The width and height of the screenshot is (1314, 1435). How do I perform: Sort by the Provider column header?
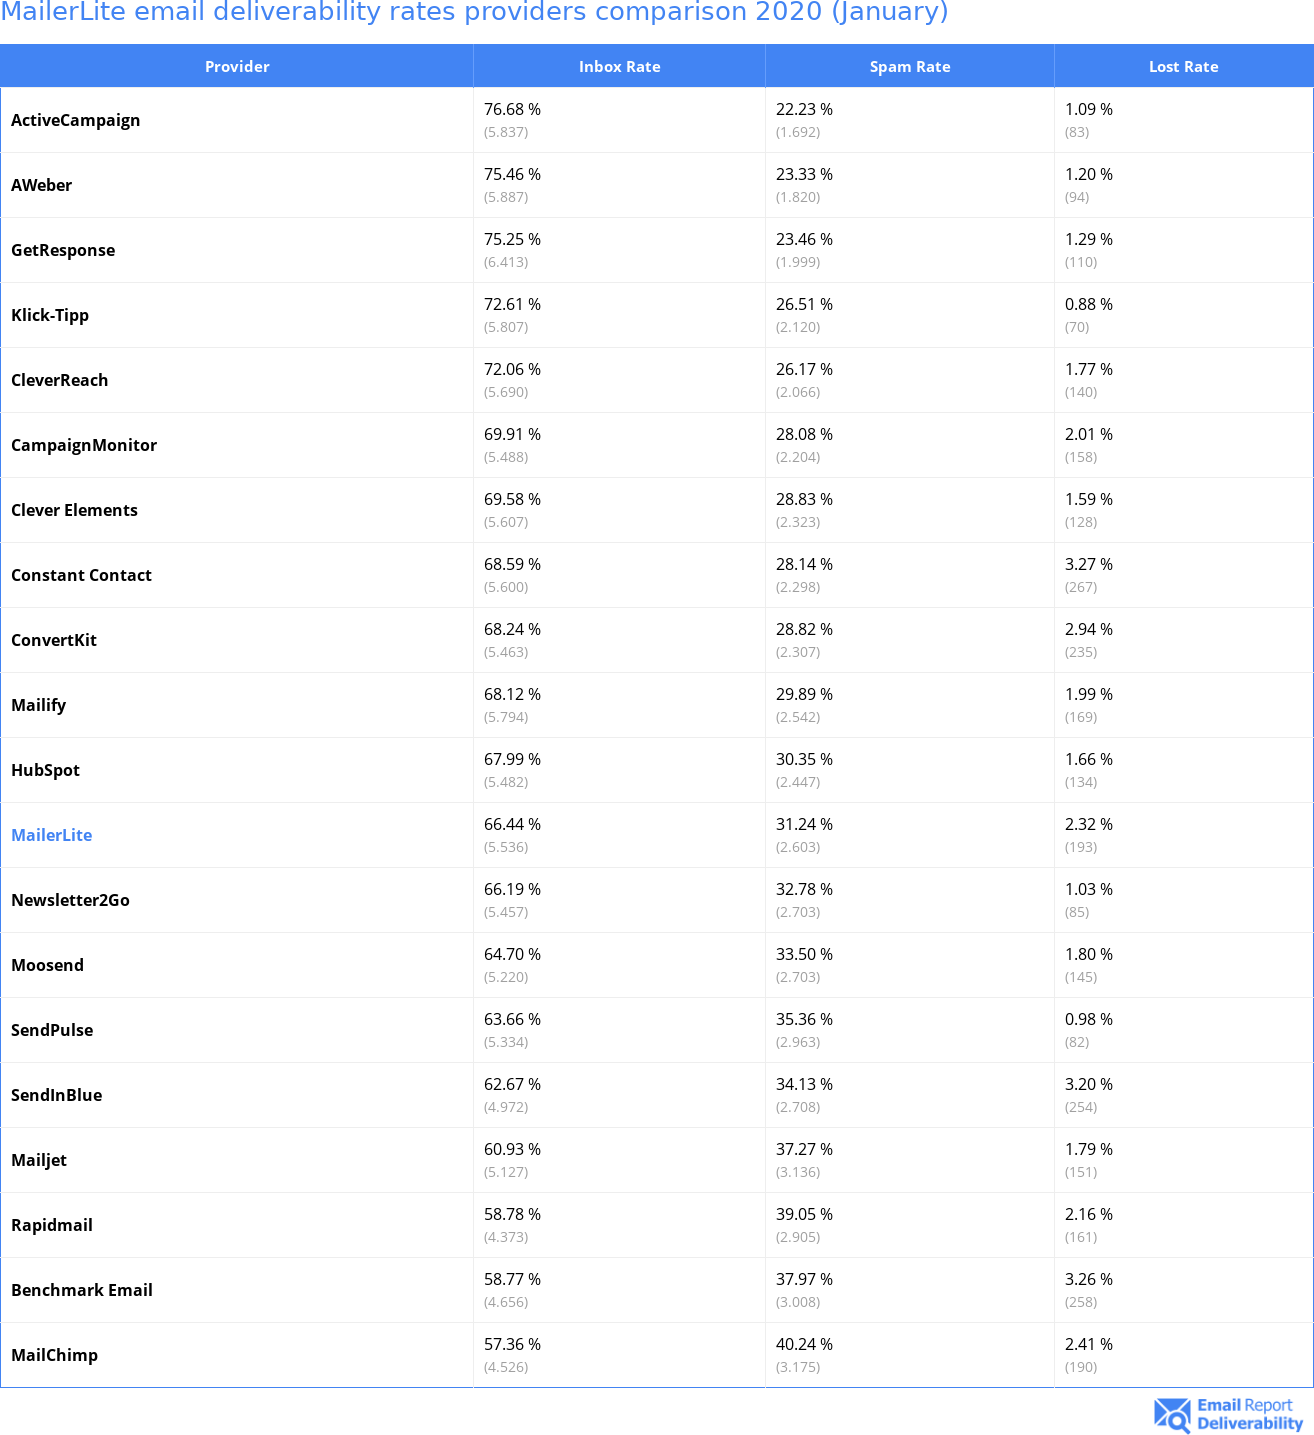tap(237, 67)
